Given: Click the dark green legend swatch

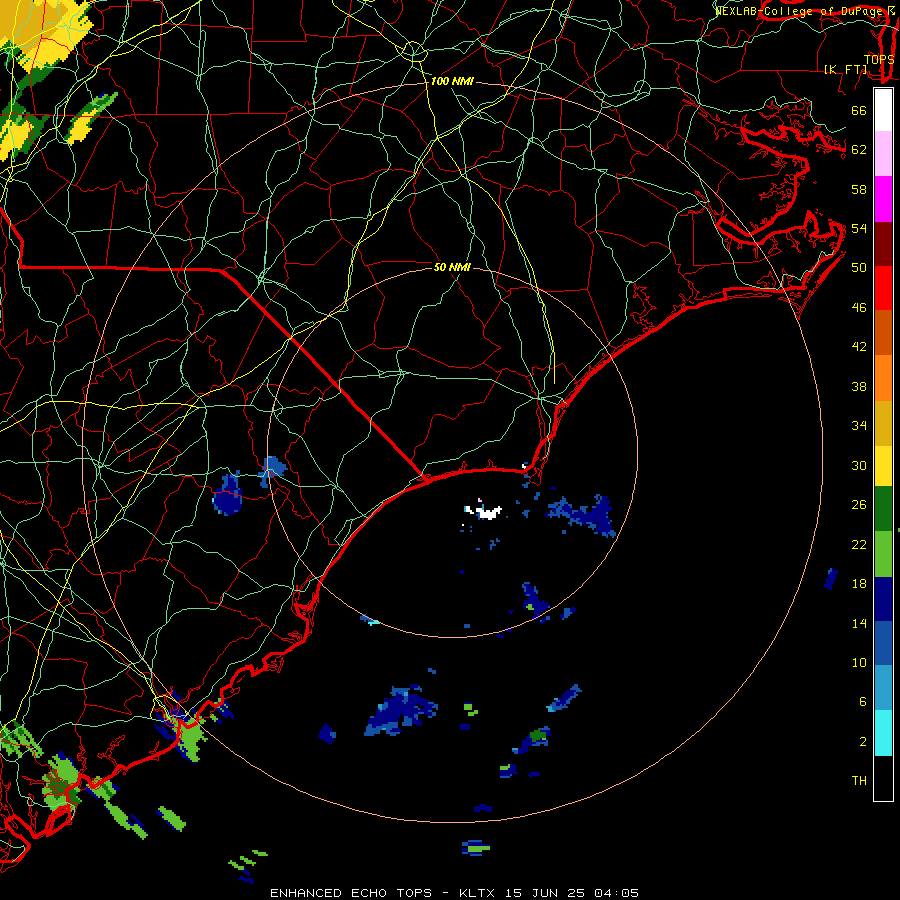Looking at the screenshot, I should tap(883, 509).
